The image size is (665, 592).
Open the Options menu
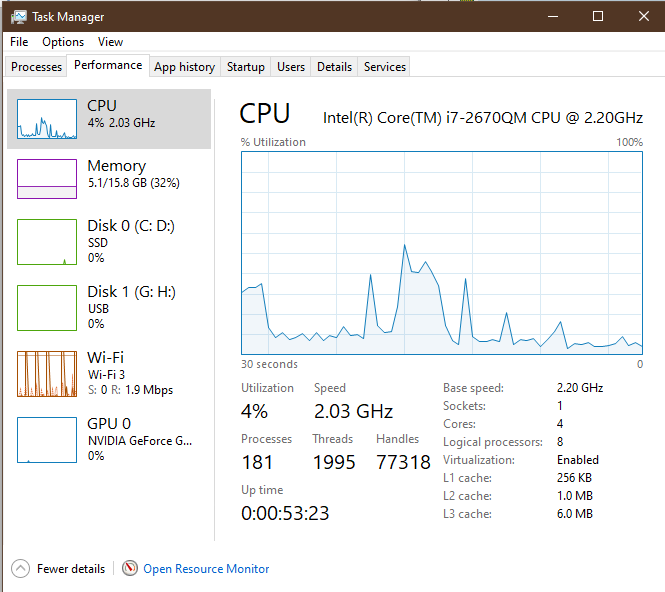(63, 42)
